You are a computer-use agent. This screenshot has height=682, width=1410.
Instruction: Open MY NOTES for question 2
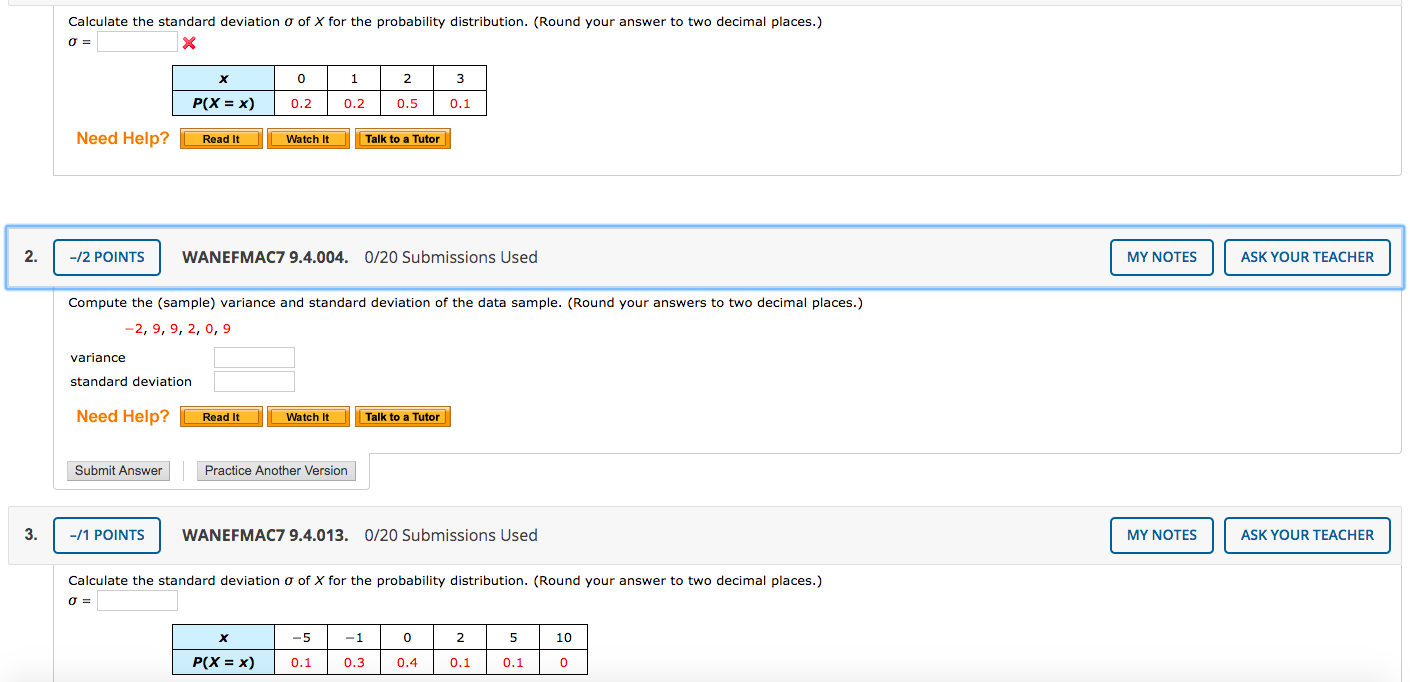[x=1162, y=257]
